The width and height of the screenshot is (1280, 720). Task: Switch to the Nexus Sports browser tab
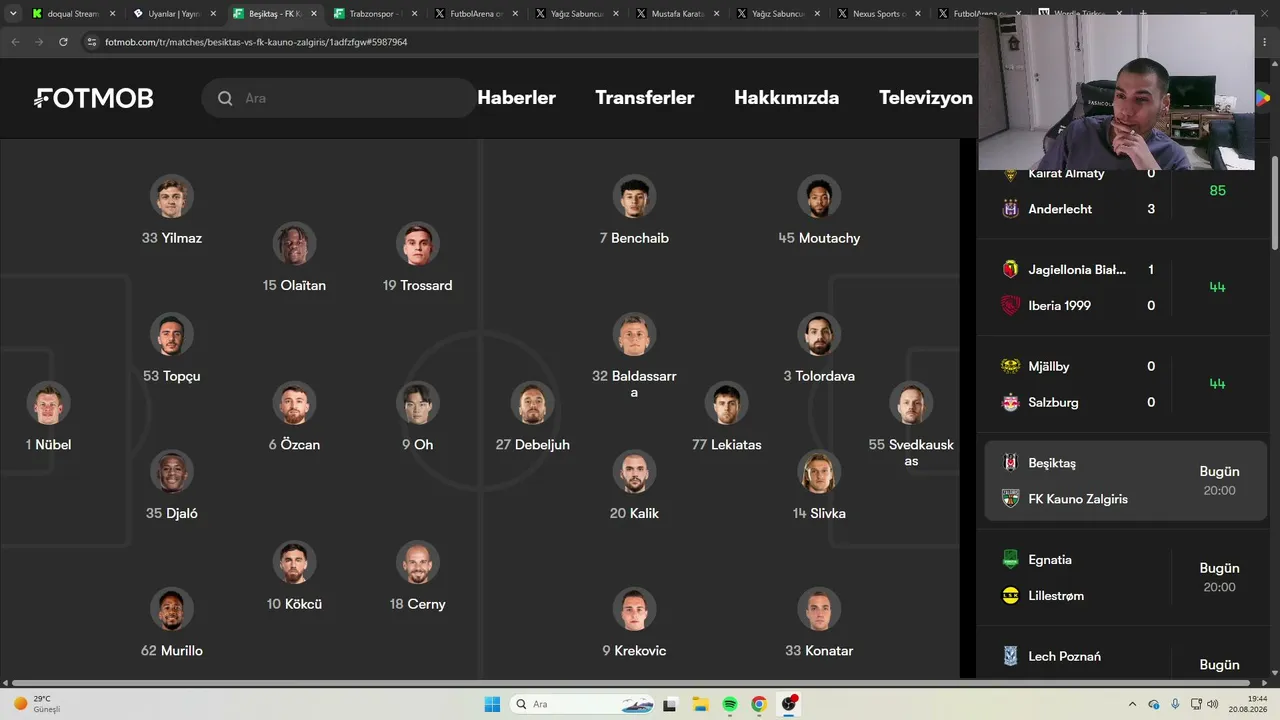pyautogui.click(x=880, y=14)
